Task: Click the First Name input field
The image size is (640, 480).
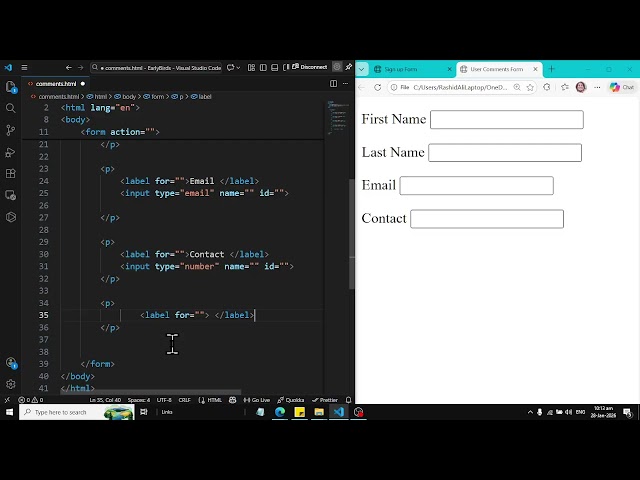Action: tap(507, 120)
